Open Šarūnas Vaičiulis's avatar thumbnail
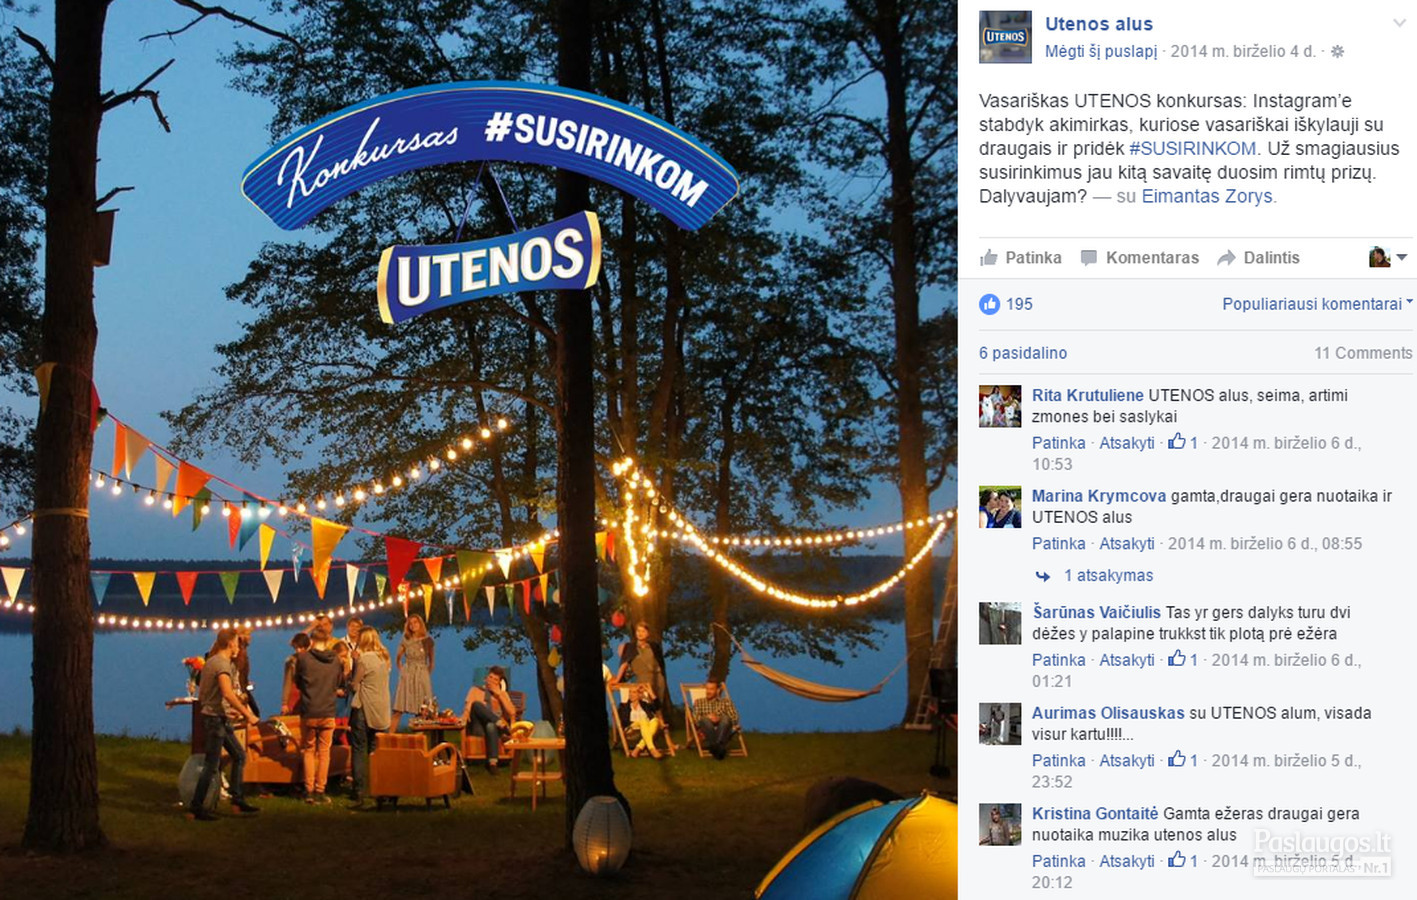 click(x=1000, y=623)
